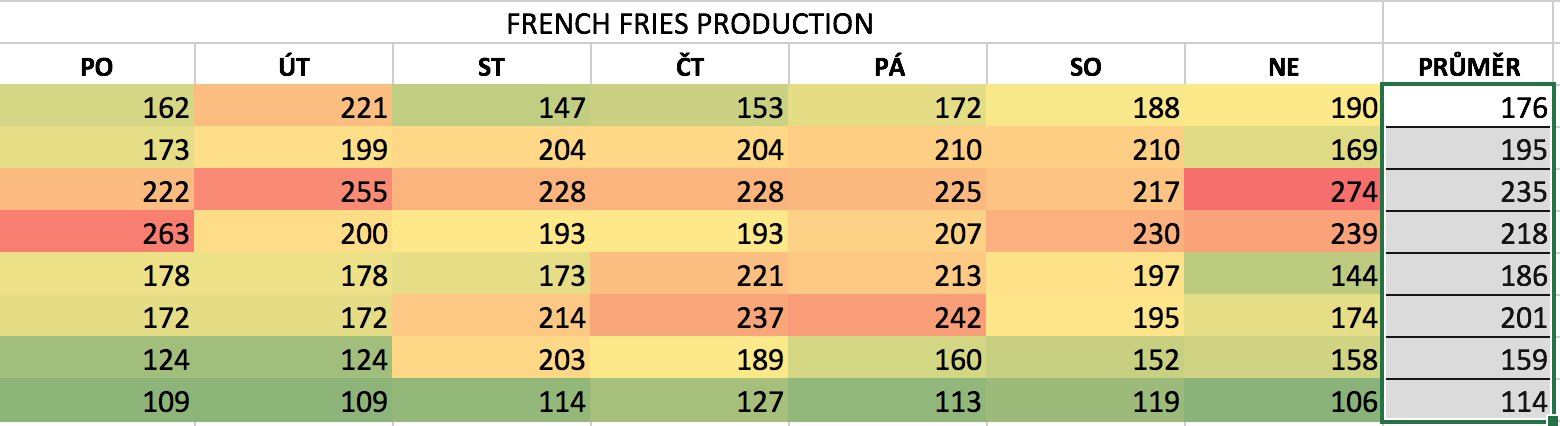Select the PO column header cell
The height and width of the screenshot is (426, 1560).
tap(97, 67)
